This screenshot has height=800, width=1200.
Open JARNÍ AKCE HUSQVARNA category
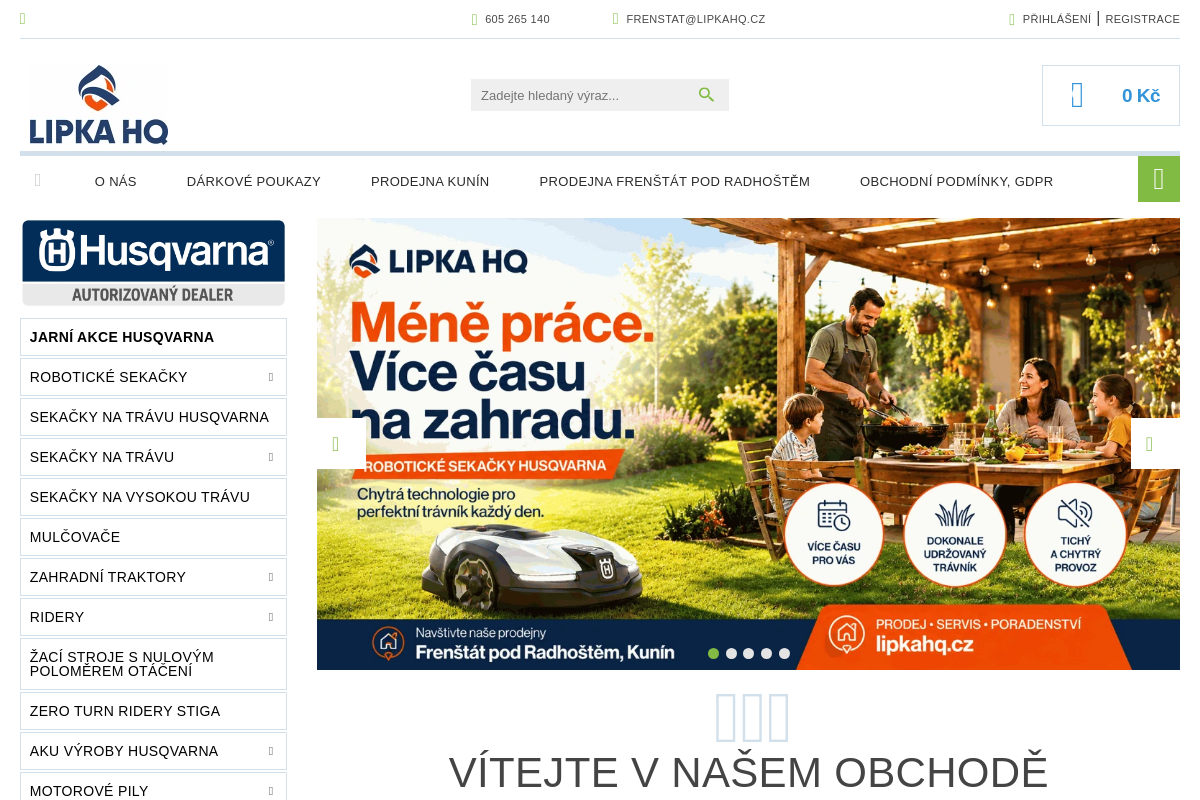pyautogui.click(x=153, y=337)
